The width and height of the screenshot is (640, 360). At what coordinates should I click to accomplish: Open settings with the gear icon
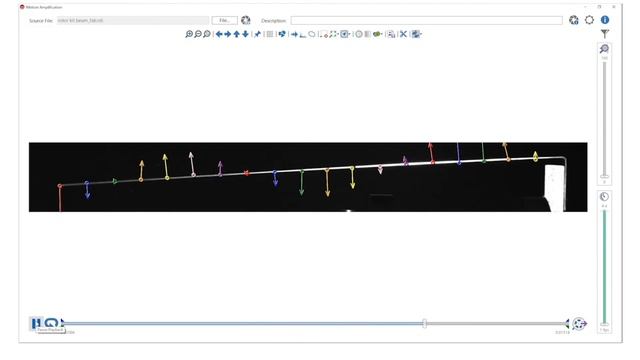[589, 20]
